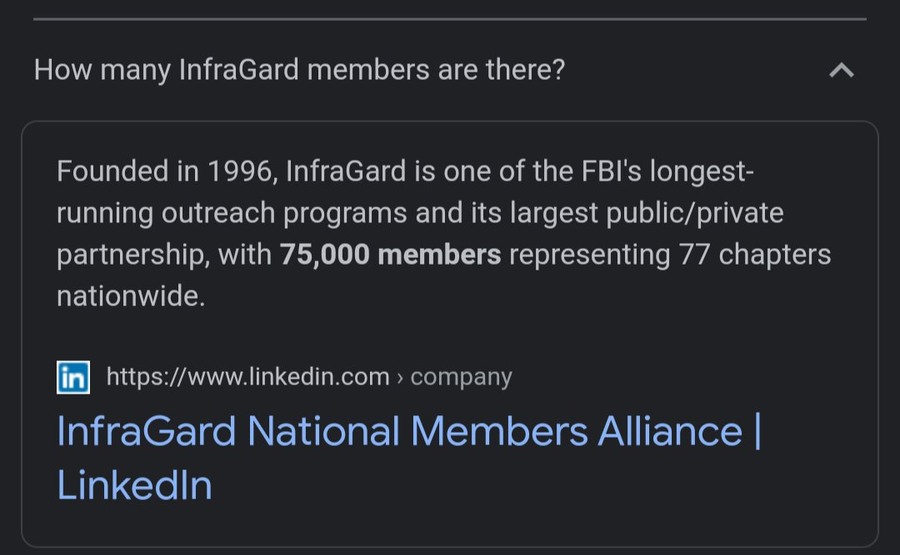This screenshot has height=555, width=900.
Task: Click the 'FBI's longest-' phrase
Action: tap(668, 171)
